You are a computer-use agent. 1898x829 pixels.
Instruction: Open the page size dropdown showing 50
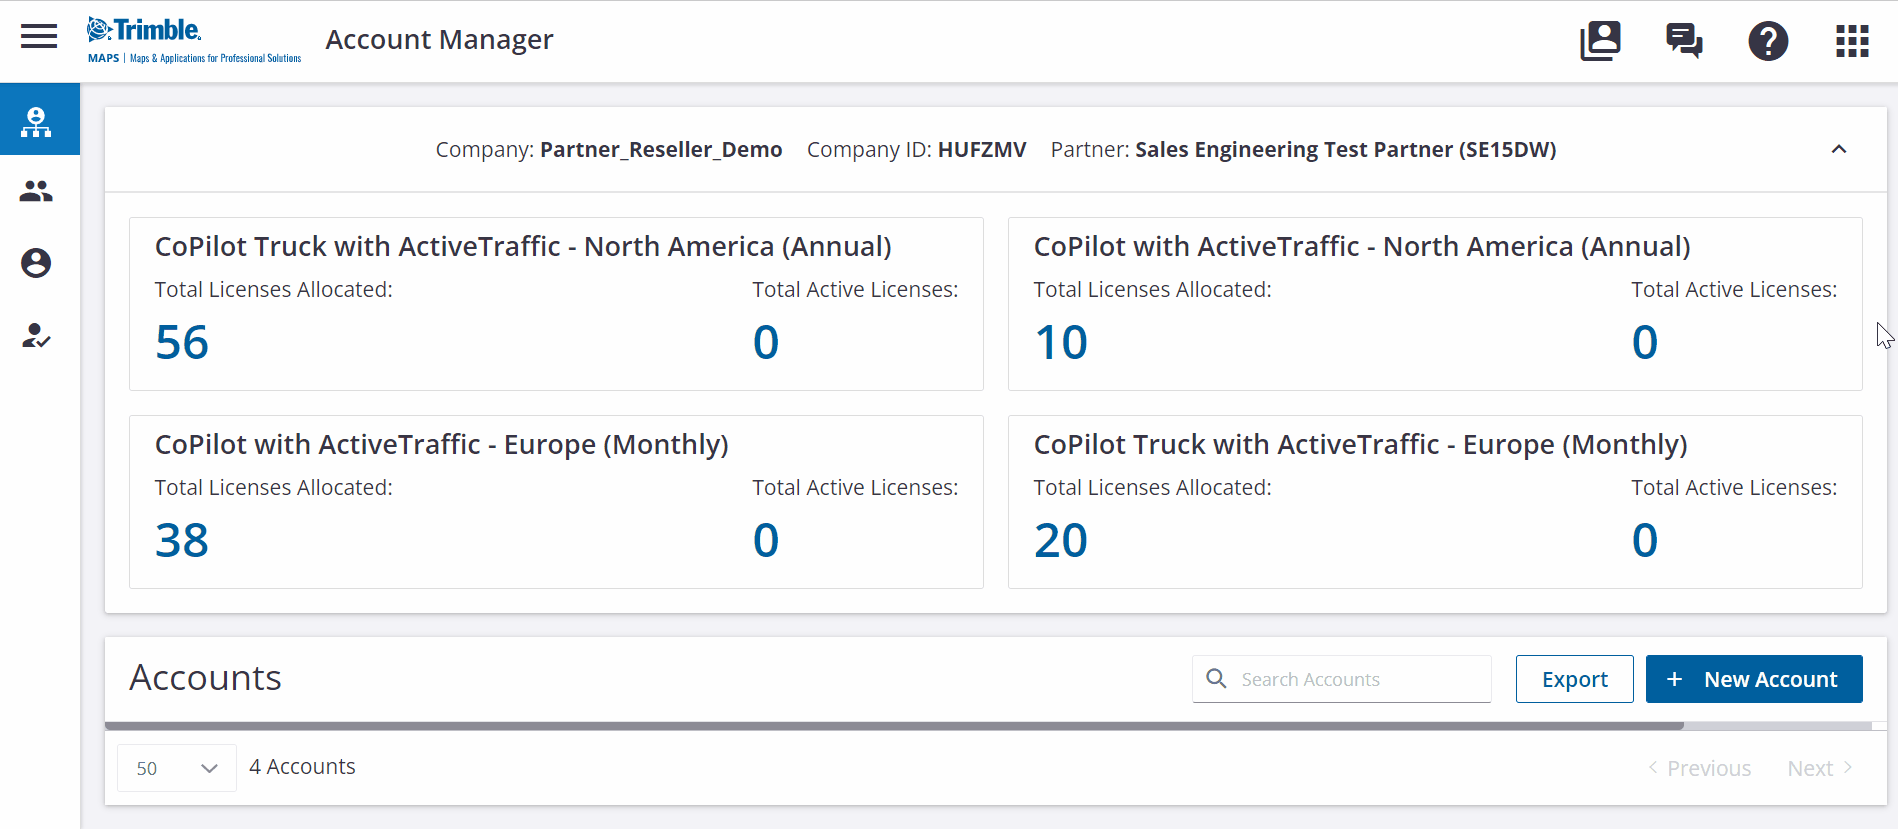tap(177, 768)
